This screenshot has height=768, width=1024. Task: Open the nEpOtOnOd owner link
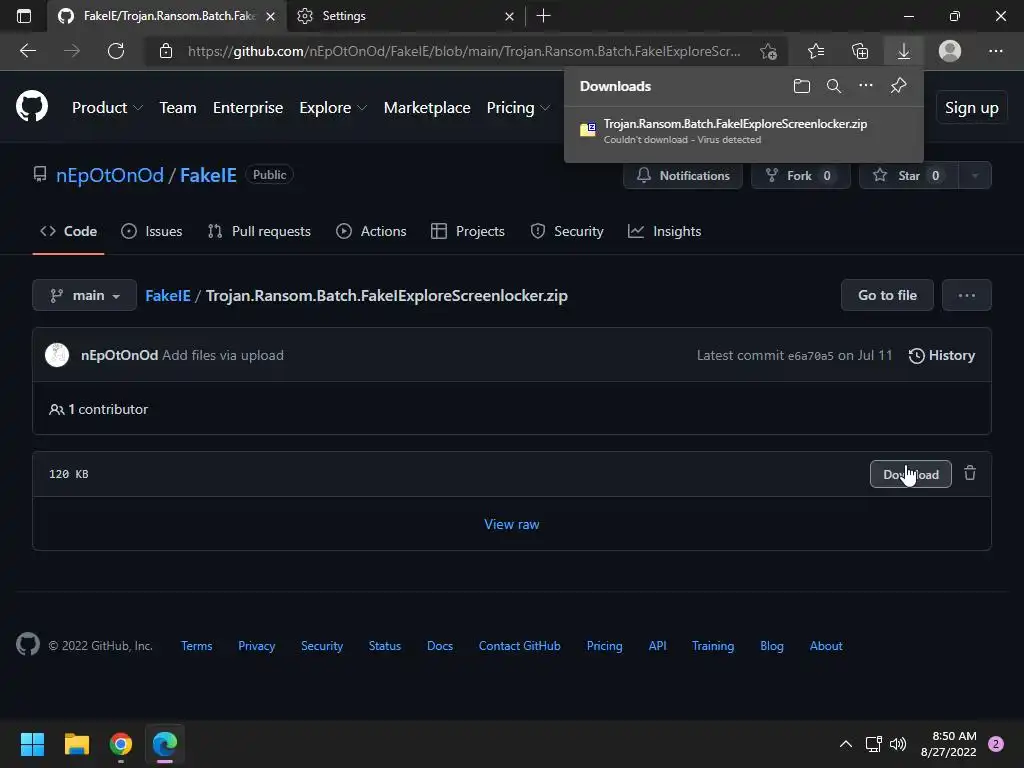coord(110,175)
